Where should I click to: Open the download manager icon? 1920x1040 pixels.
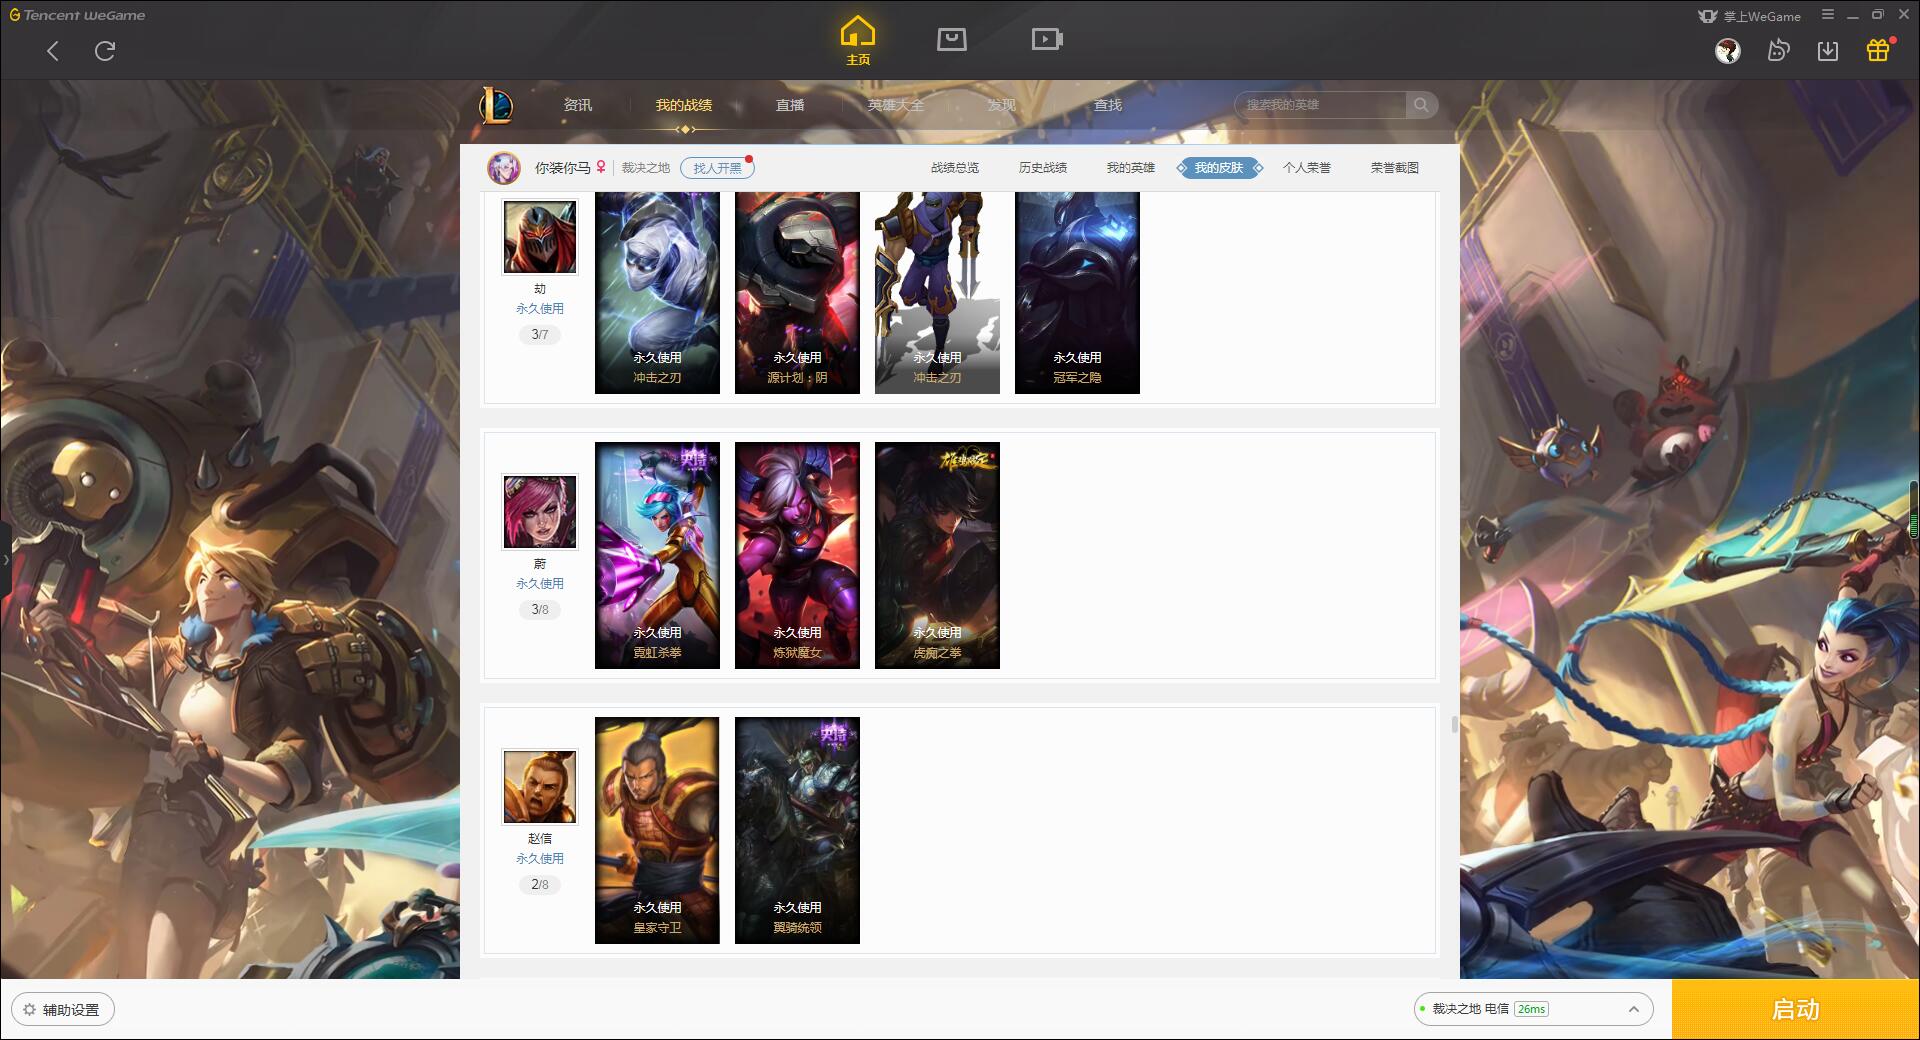tap(1828, 51)
